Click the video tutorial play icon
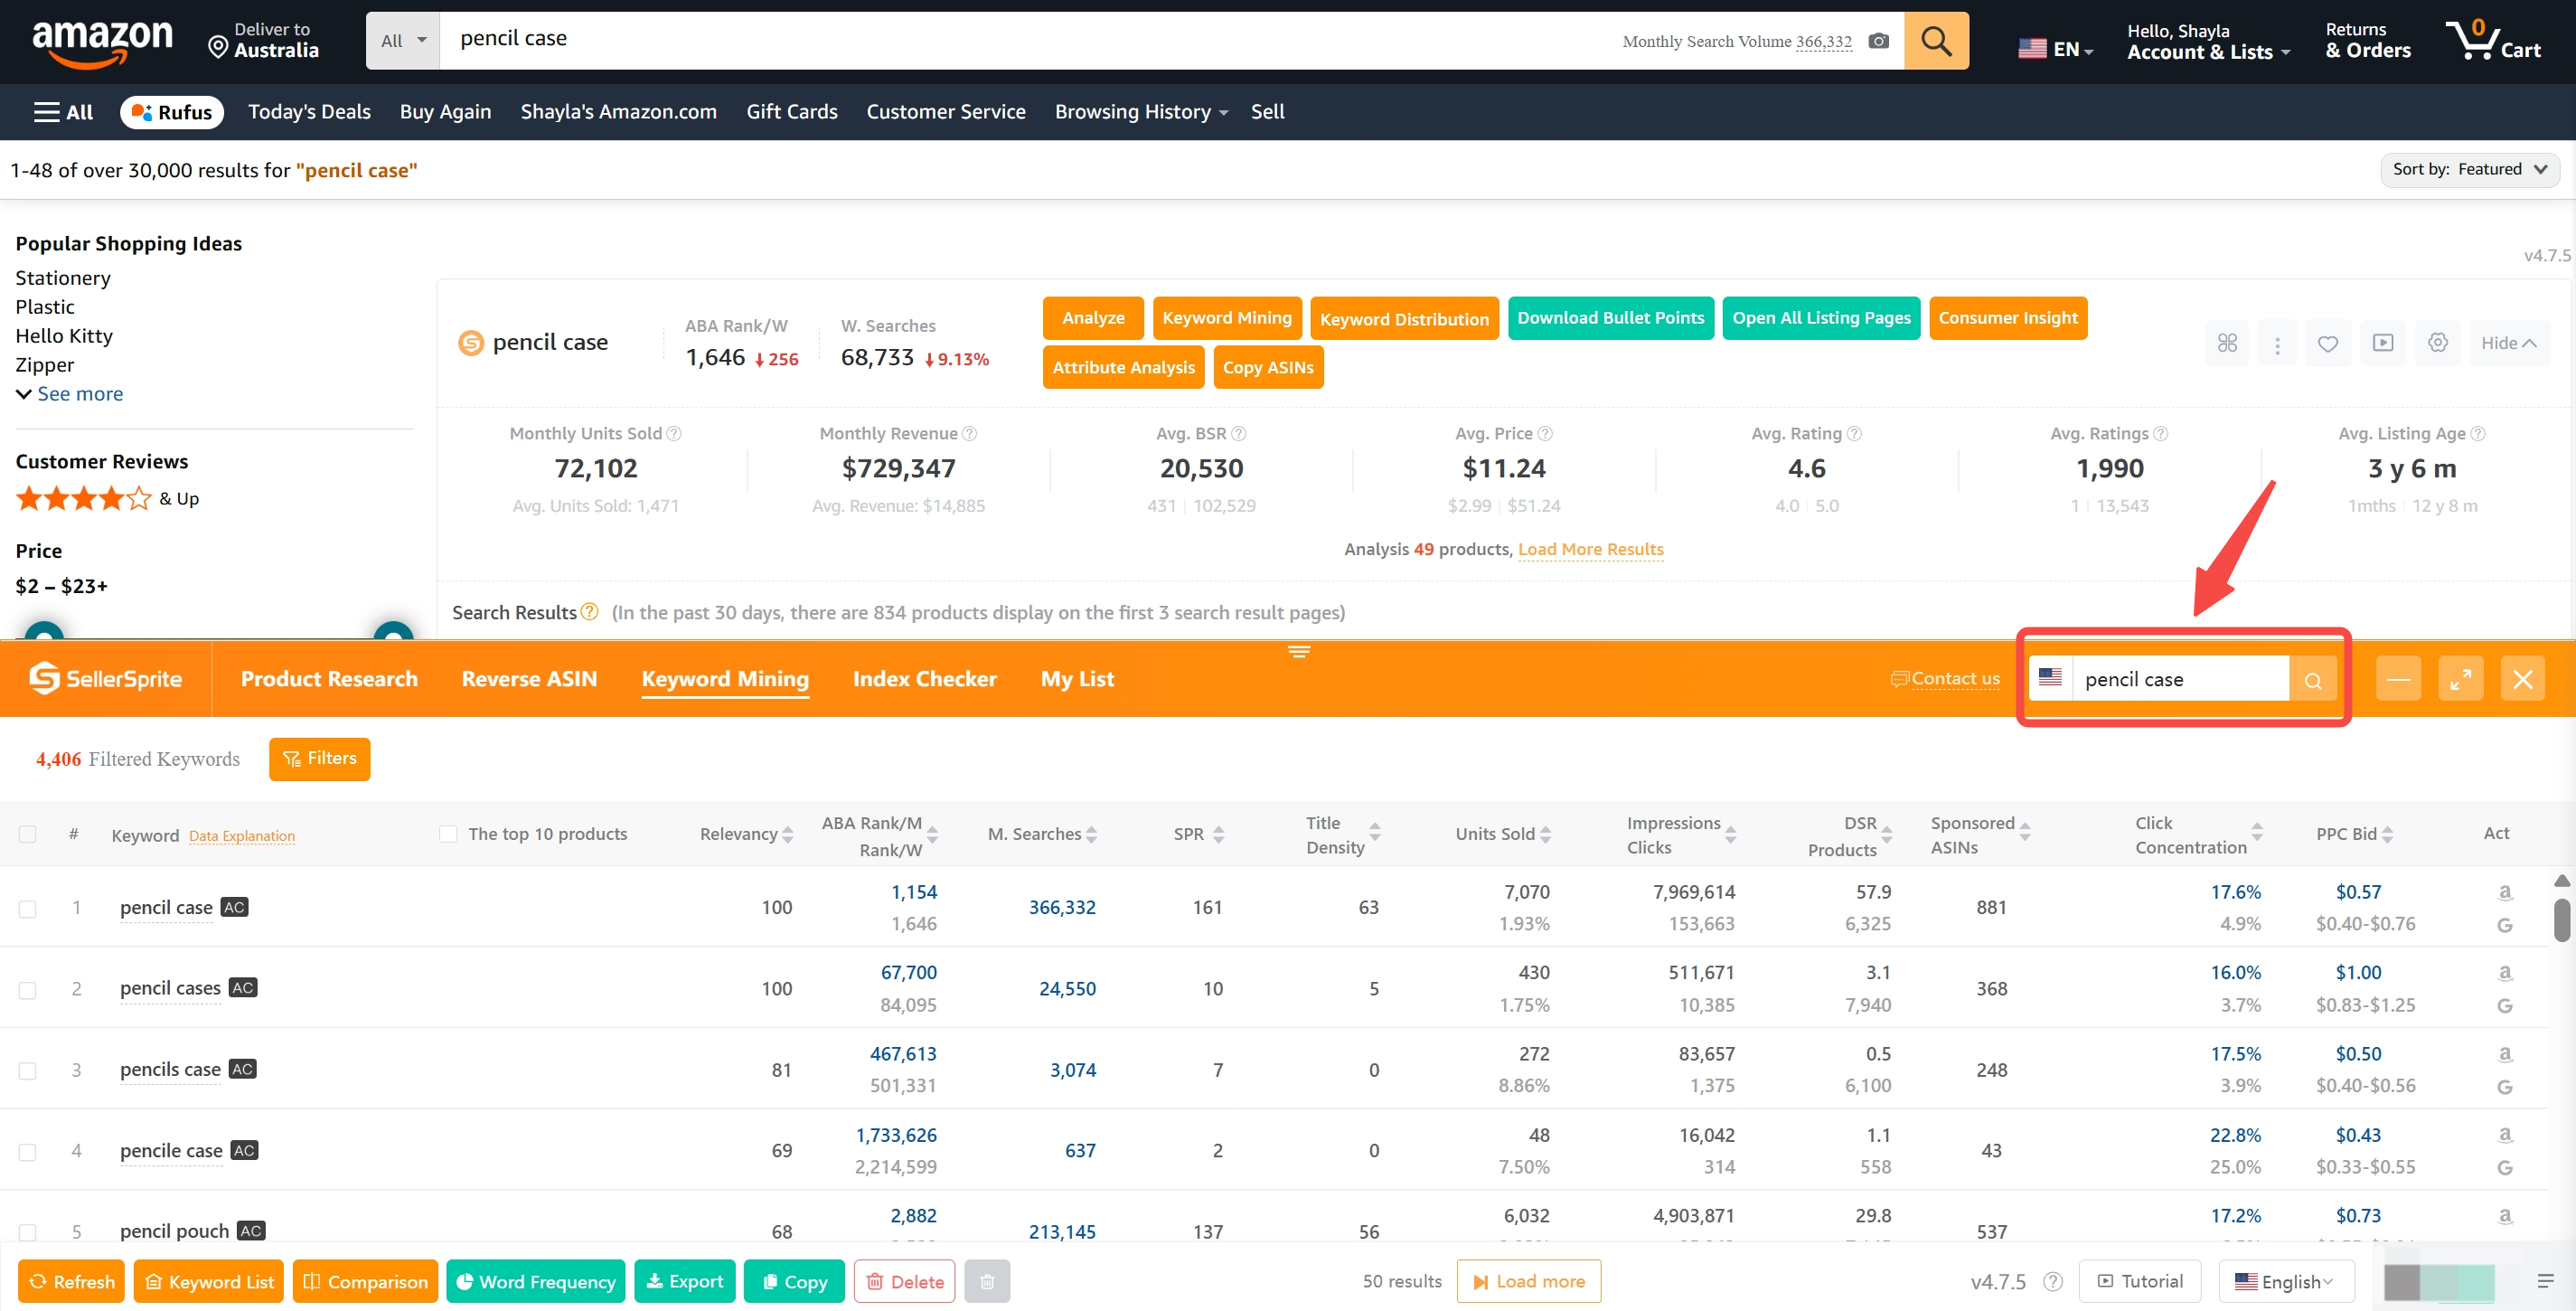This screenshot has width=2576, height=1311. [2383, 343]
